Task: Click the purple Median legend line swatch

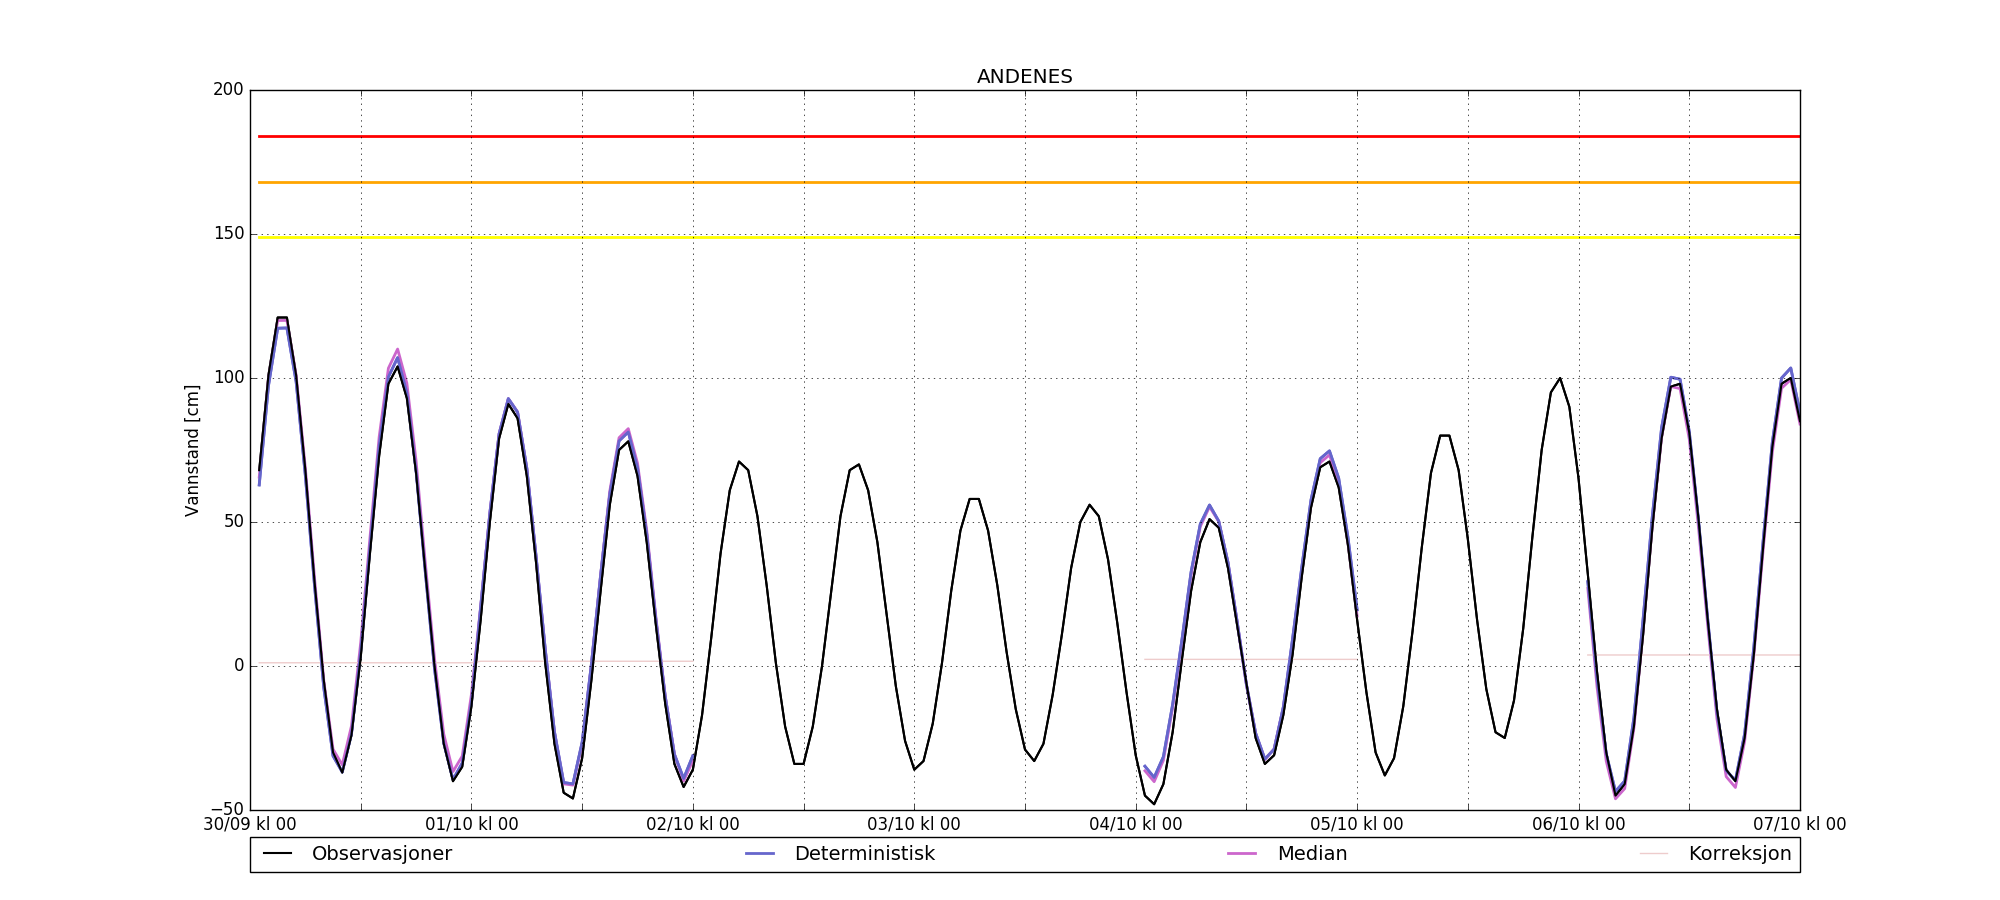Action: (1243, 854)
